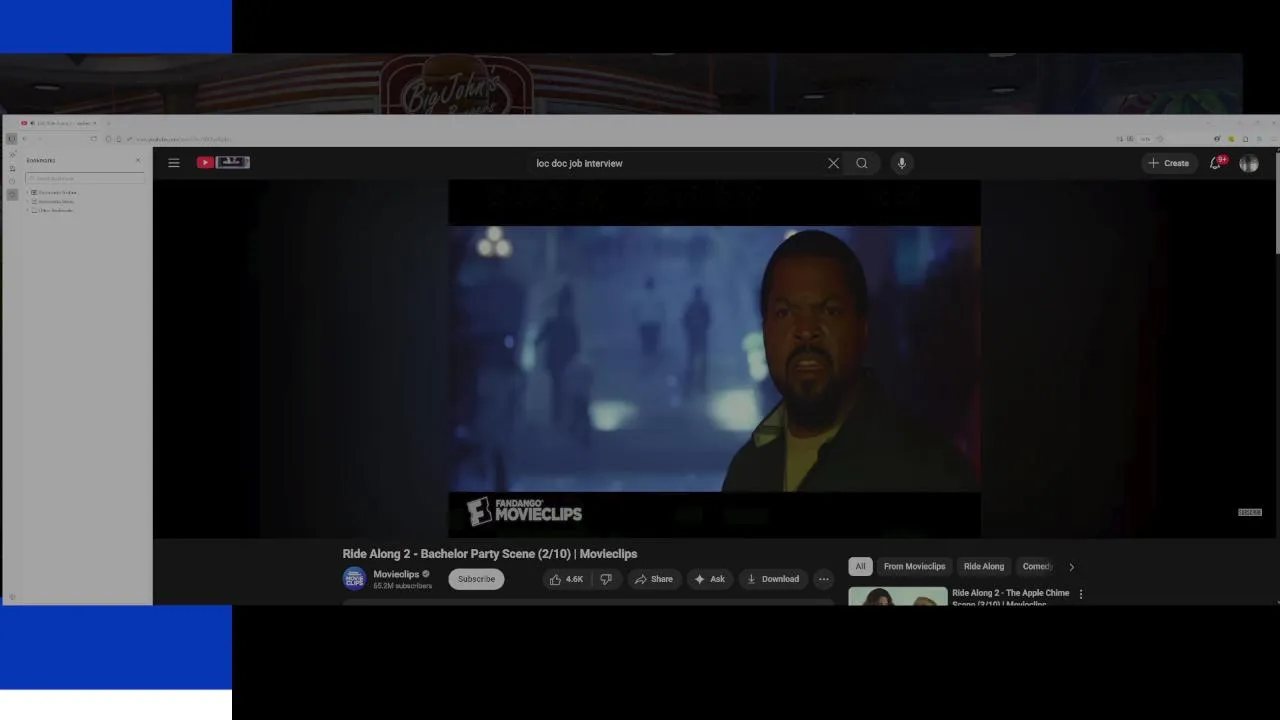Start voice search with microphone
Viewport: 1280px width, 720px height.
(901, 163)
